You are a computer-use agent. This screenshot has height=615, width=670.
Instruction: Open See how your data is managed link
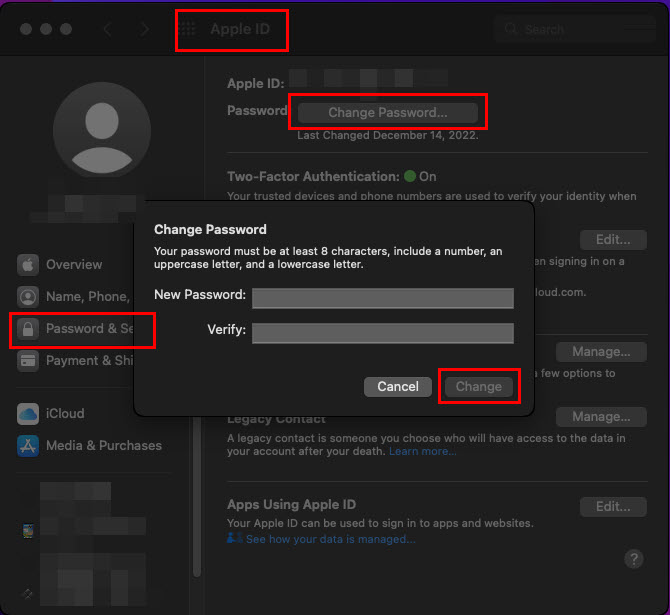330,539
